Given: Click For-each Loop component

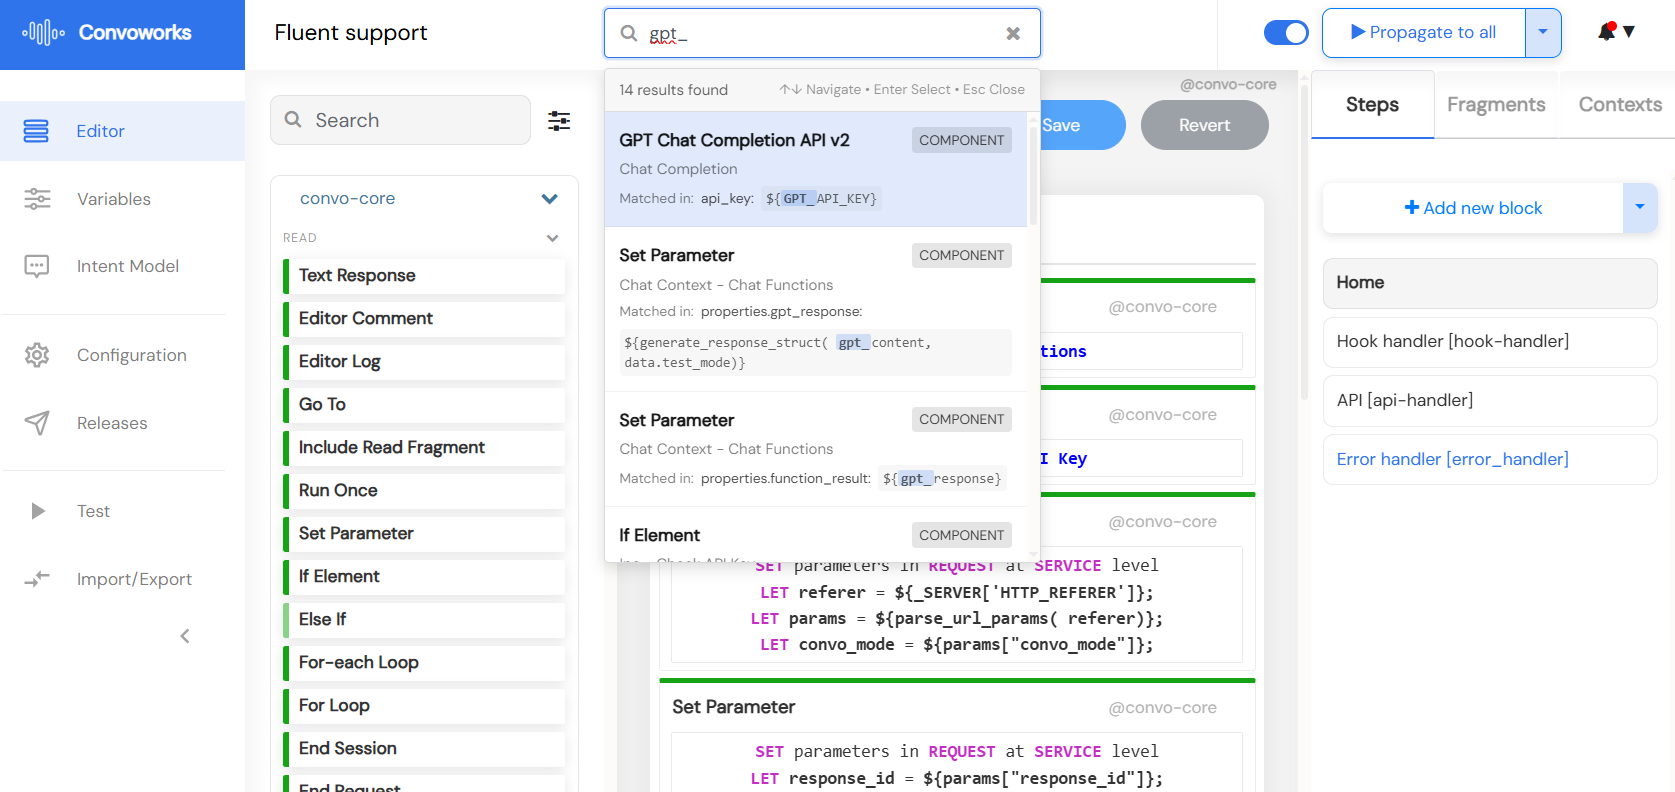Looking at the screenshot, I should point(424,663).
